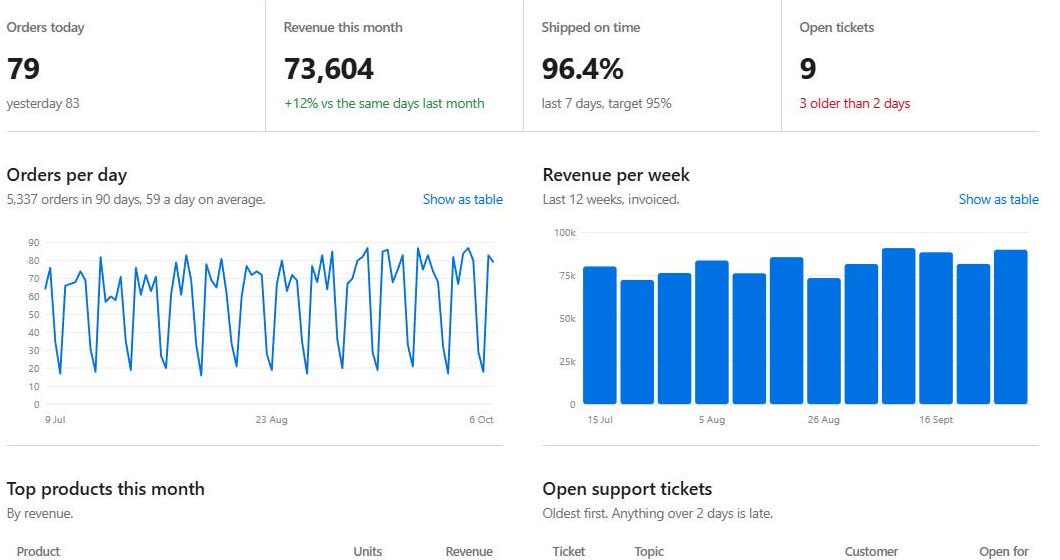Screen dimensions: 1060x560
Task: Click the revenue bar above 26 Aug
Action: coord(824,341)
